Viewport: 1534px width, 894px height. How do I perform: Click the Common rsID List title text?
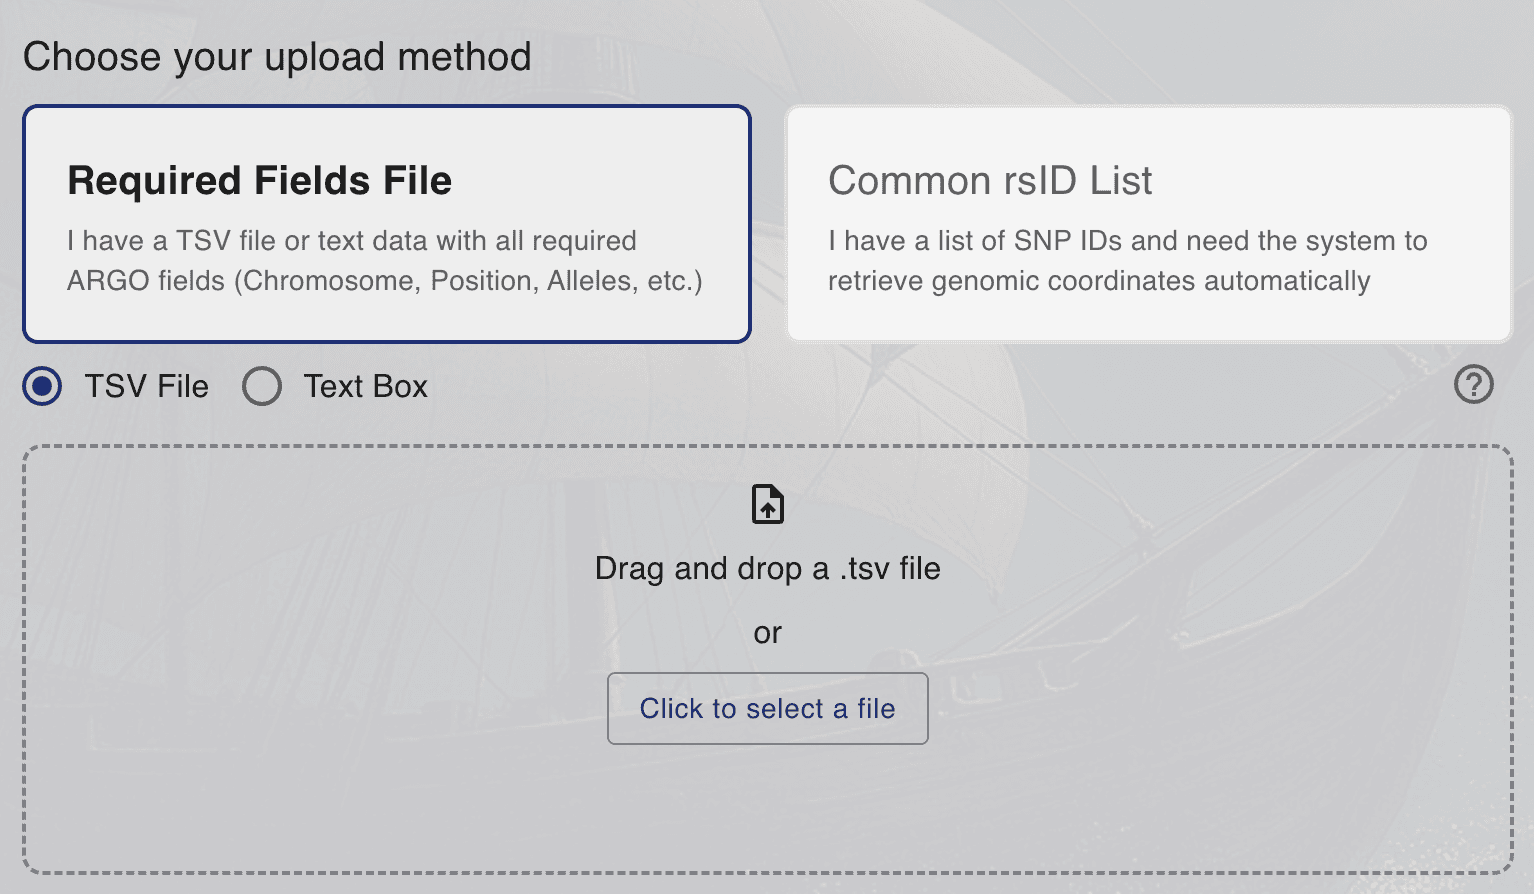tap(990, 181)
